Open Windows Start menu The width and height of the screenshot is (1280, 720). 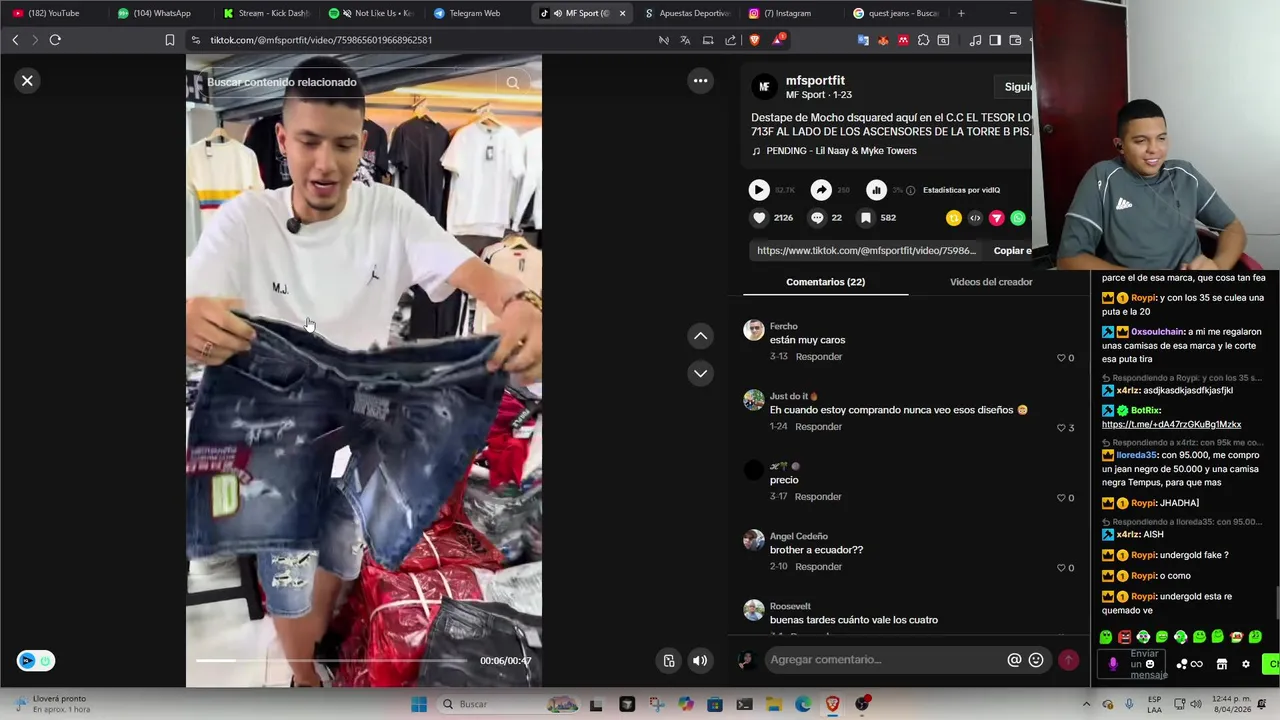[419, 704]
